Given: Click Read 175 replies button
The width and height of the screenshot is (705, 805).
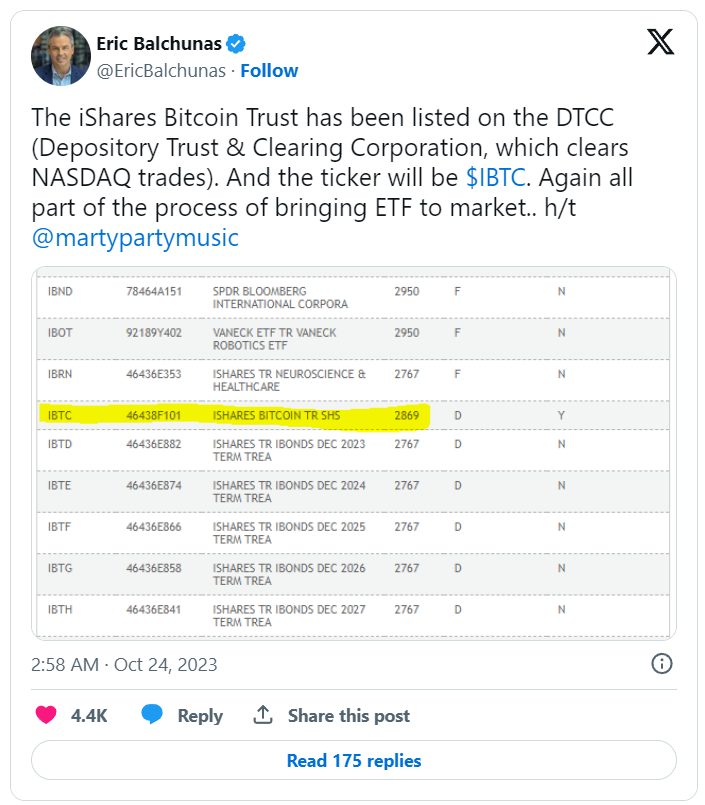Looking at the screenshot, I should click(x=353, y=761).
